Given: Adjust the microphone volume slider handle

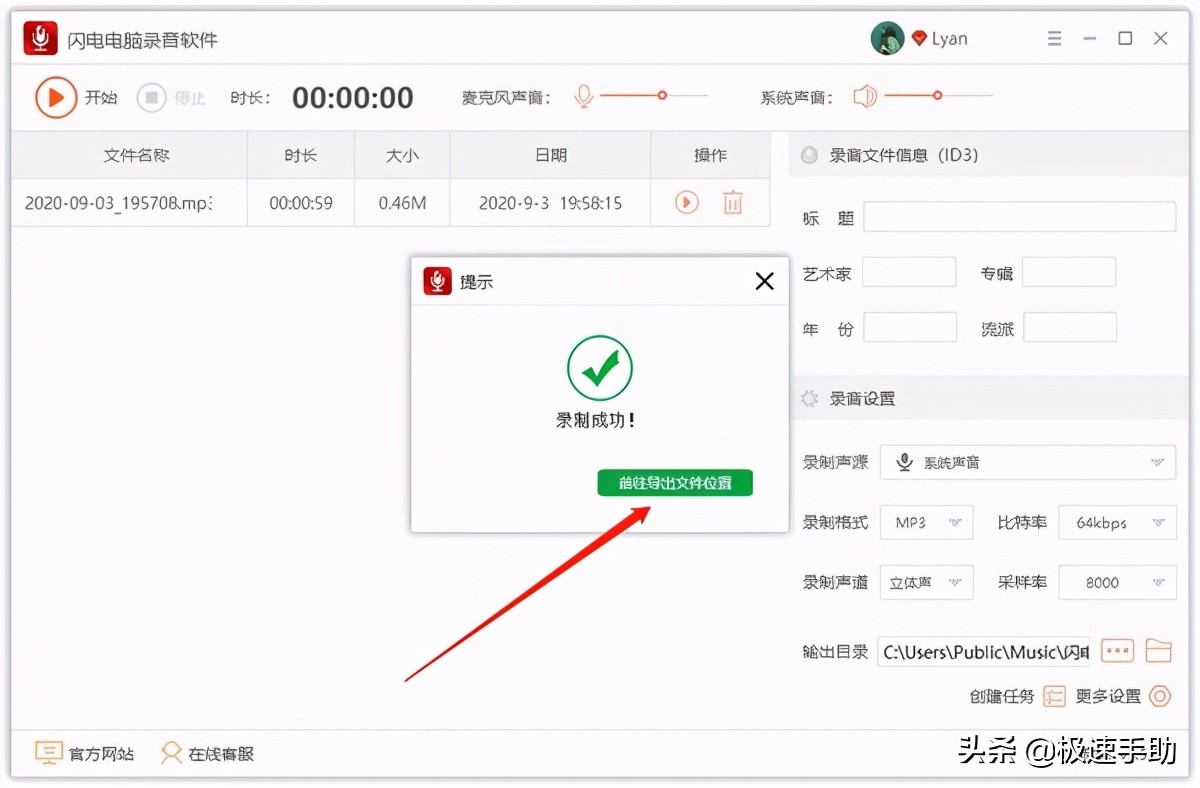Looking at the screenshot, I should [x=662, y=94].
